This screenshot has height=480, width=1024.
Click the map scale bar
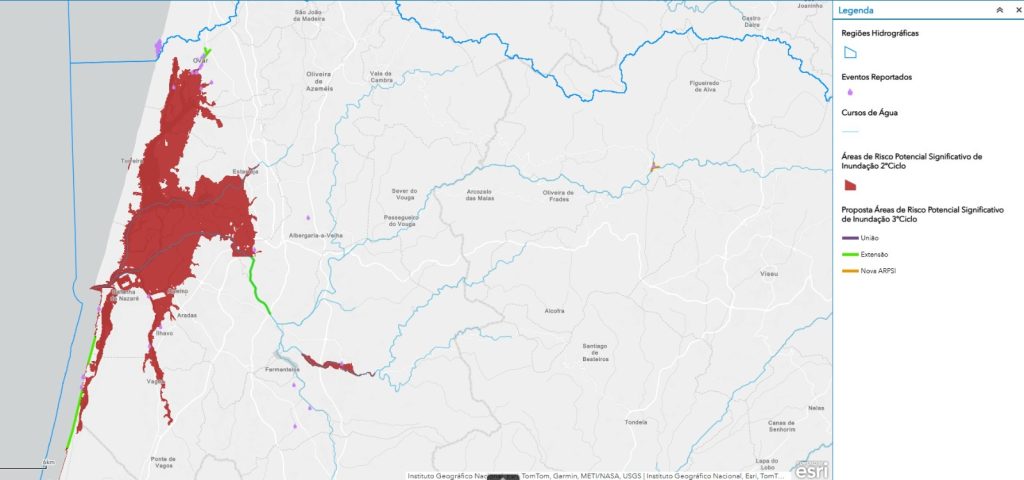(25, 466)
